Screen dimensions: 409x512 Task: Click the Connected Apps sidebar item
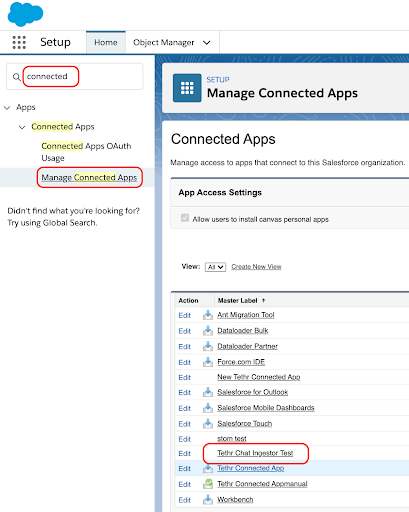[63, 127]
